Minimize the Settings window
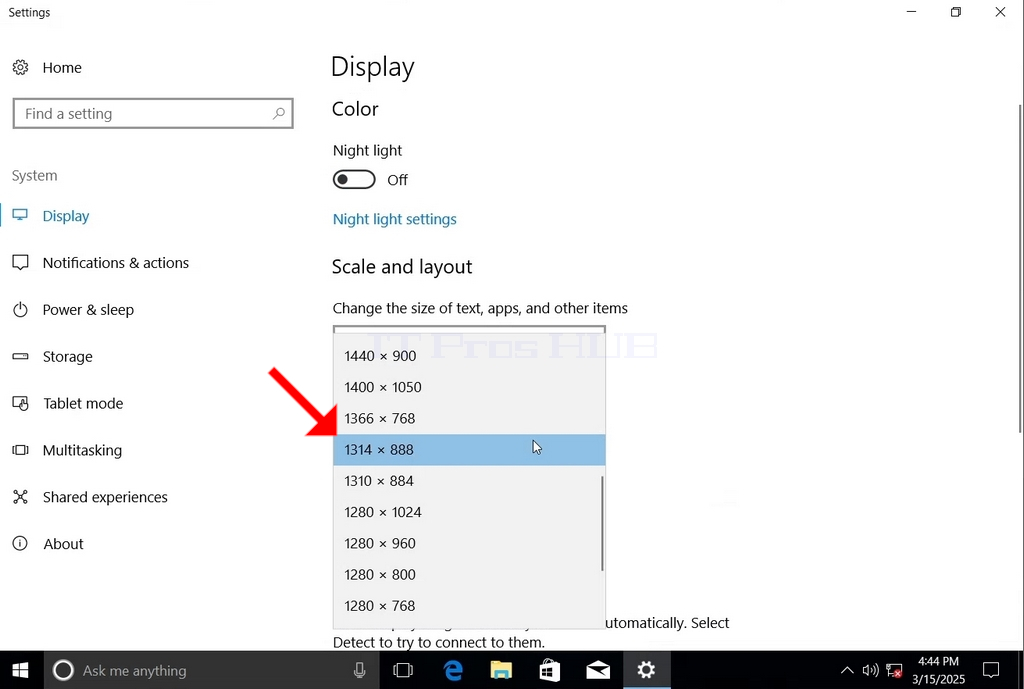This screenshot has height=689, width=1024. coord(912,12)
